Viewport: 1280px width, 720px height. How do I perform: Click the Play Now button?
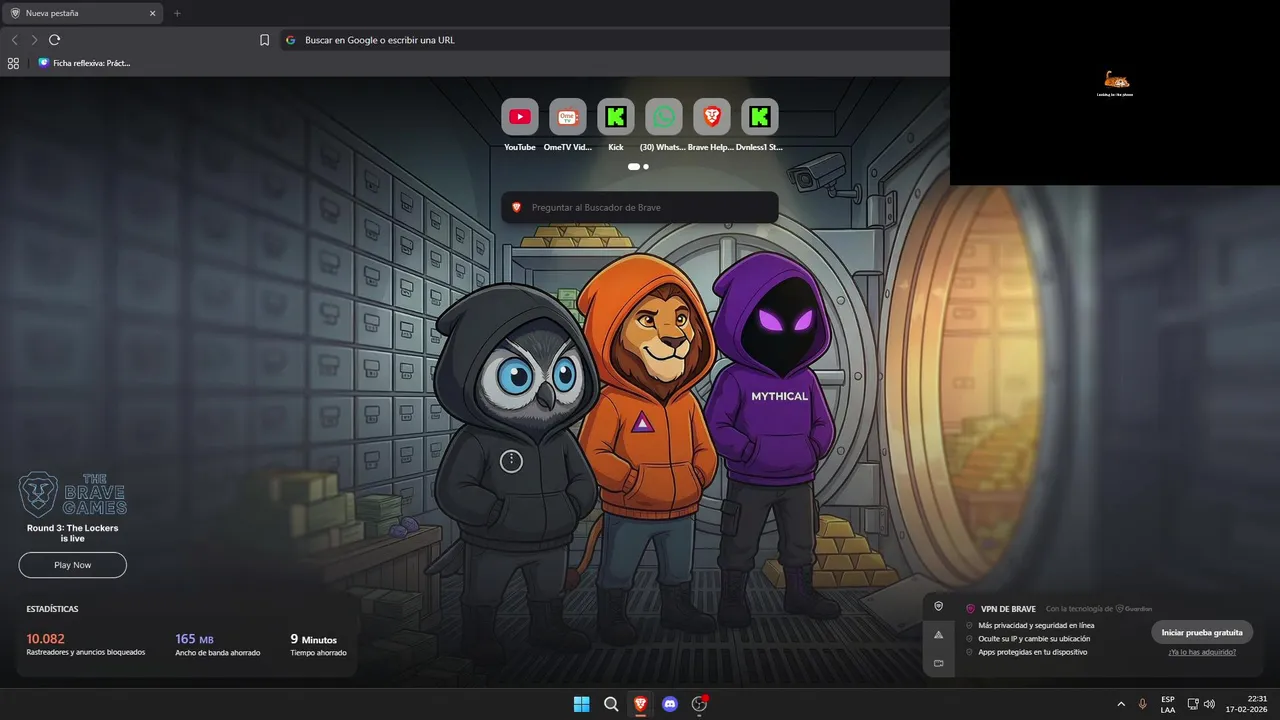72,565
